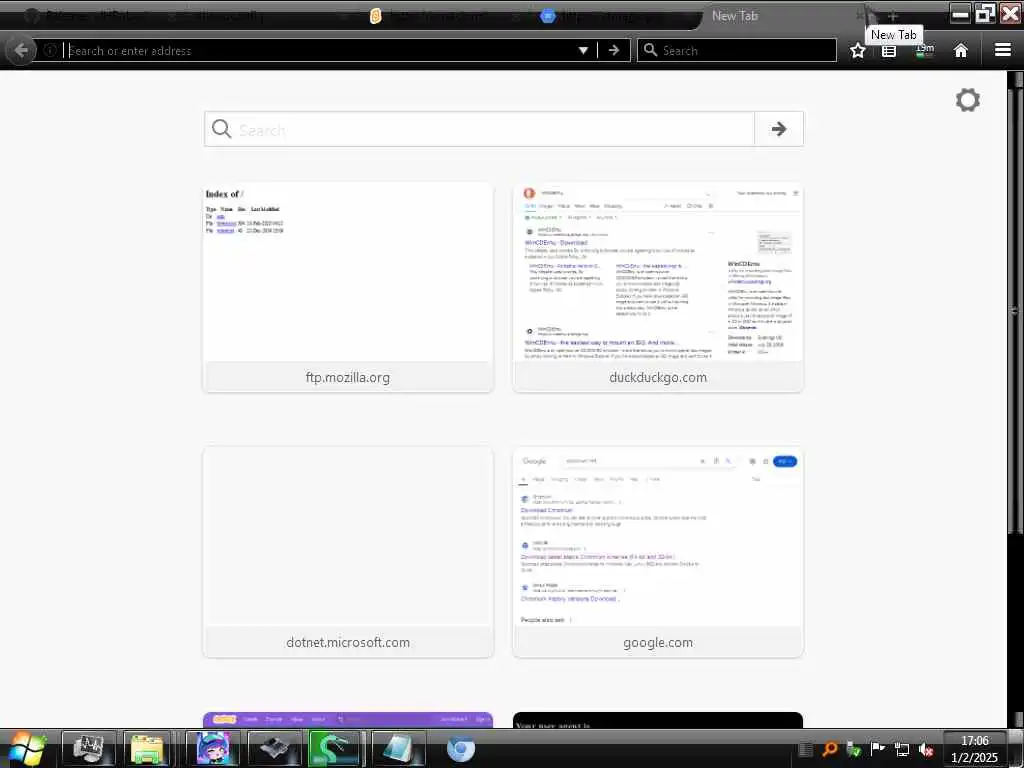Show site info icon in address bar
The image size is (1024, 768).
[50, 50]
